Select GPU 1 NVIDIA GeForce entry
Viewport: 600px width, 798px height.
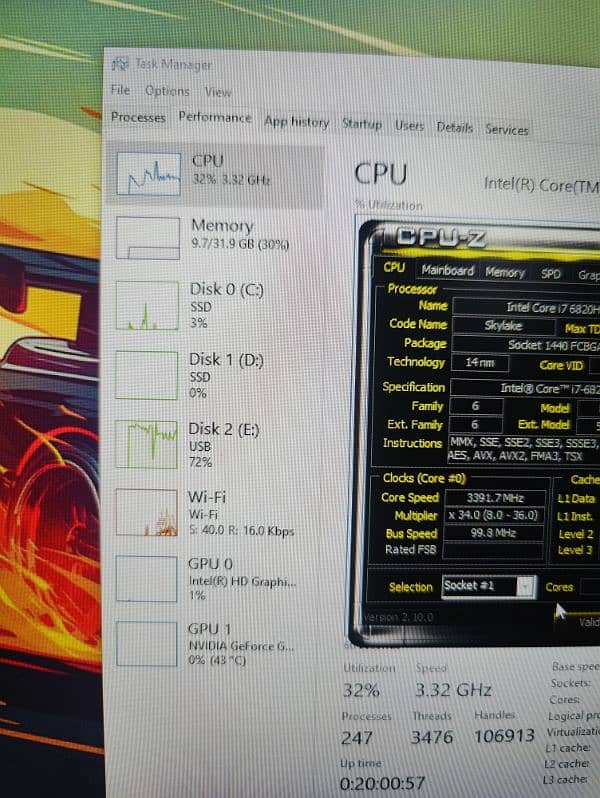[x=146, y=645]
